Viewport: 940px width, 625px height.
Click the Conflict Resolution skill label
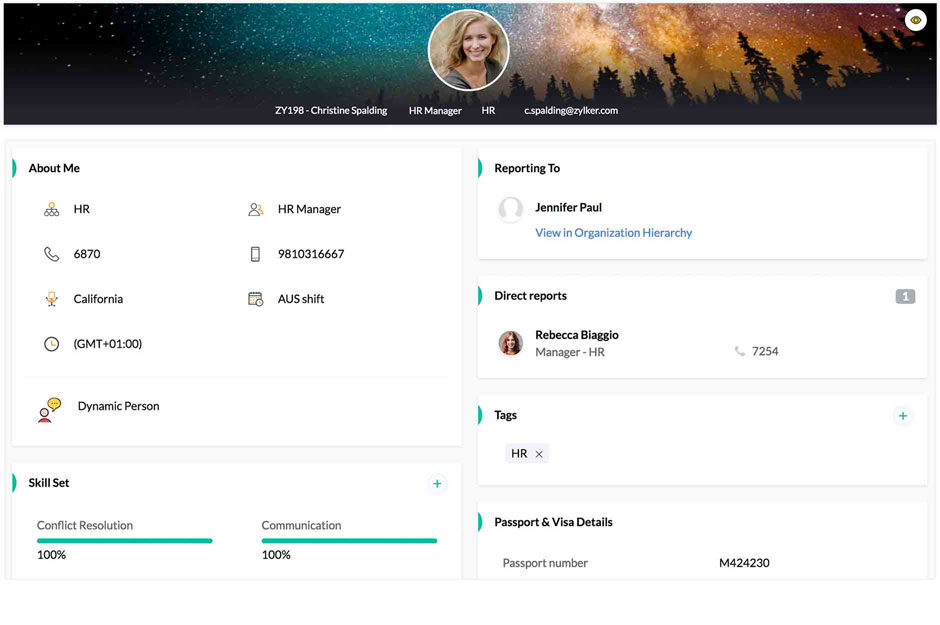(x=85, y=526)
